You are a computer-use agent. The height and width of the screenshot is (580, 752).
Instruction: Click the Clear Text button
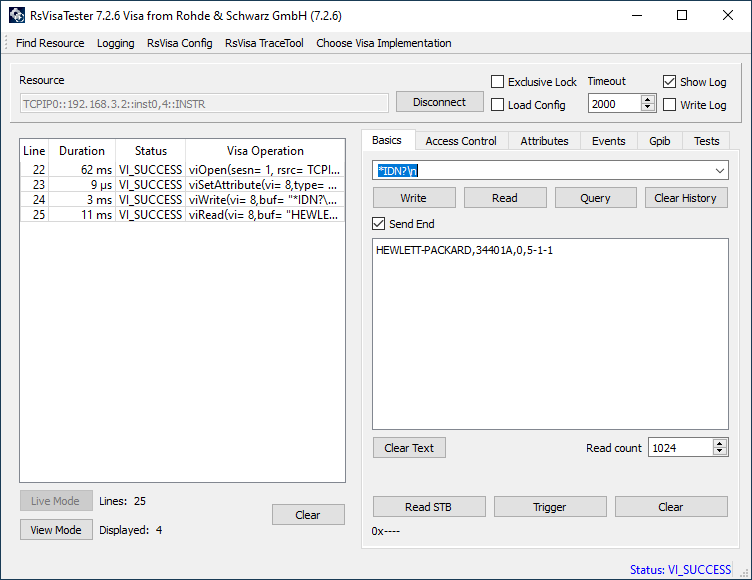(x=409, y=448)
